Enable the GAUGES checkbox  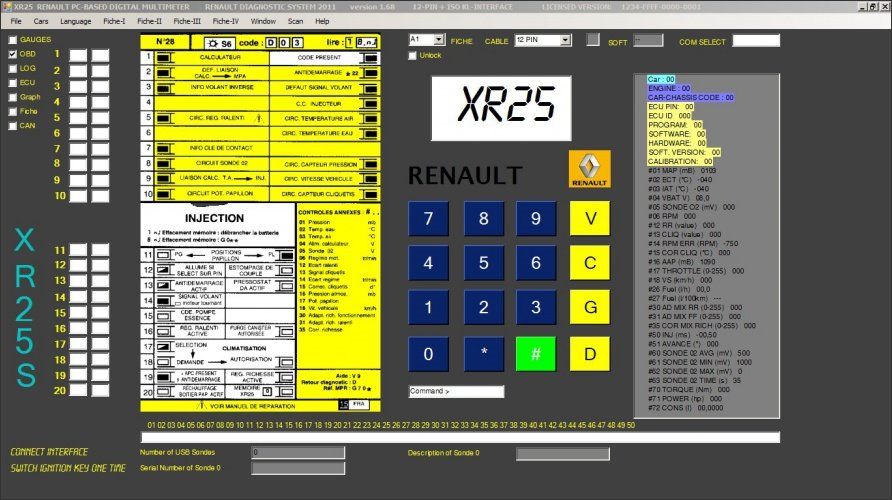click(x=13, y=40)
